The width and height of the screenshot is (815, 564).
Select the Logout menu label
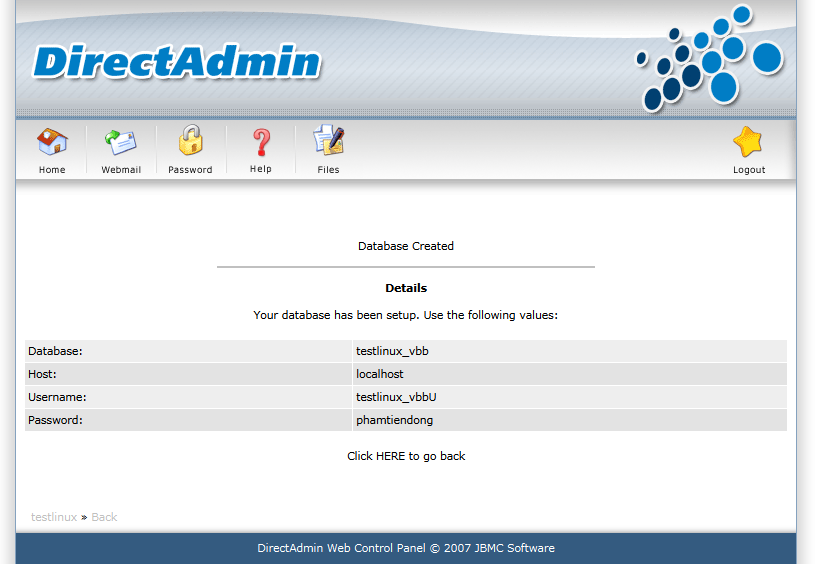coord(749,170)
